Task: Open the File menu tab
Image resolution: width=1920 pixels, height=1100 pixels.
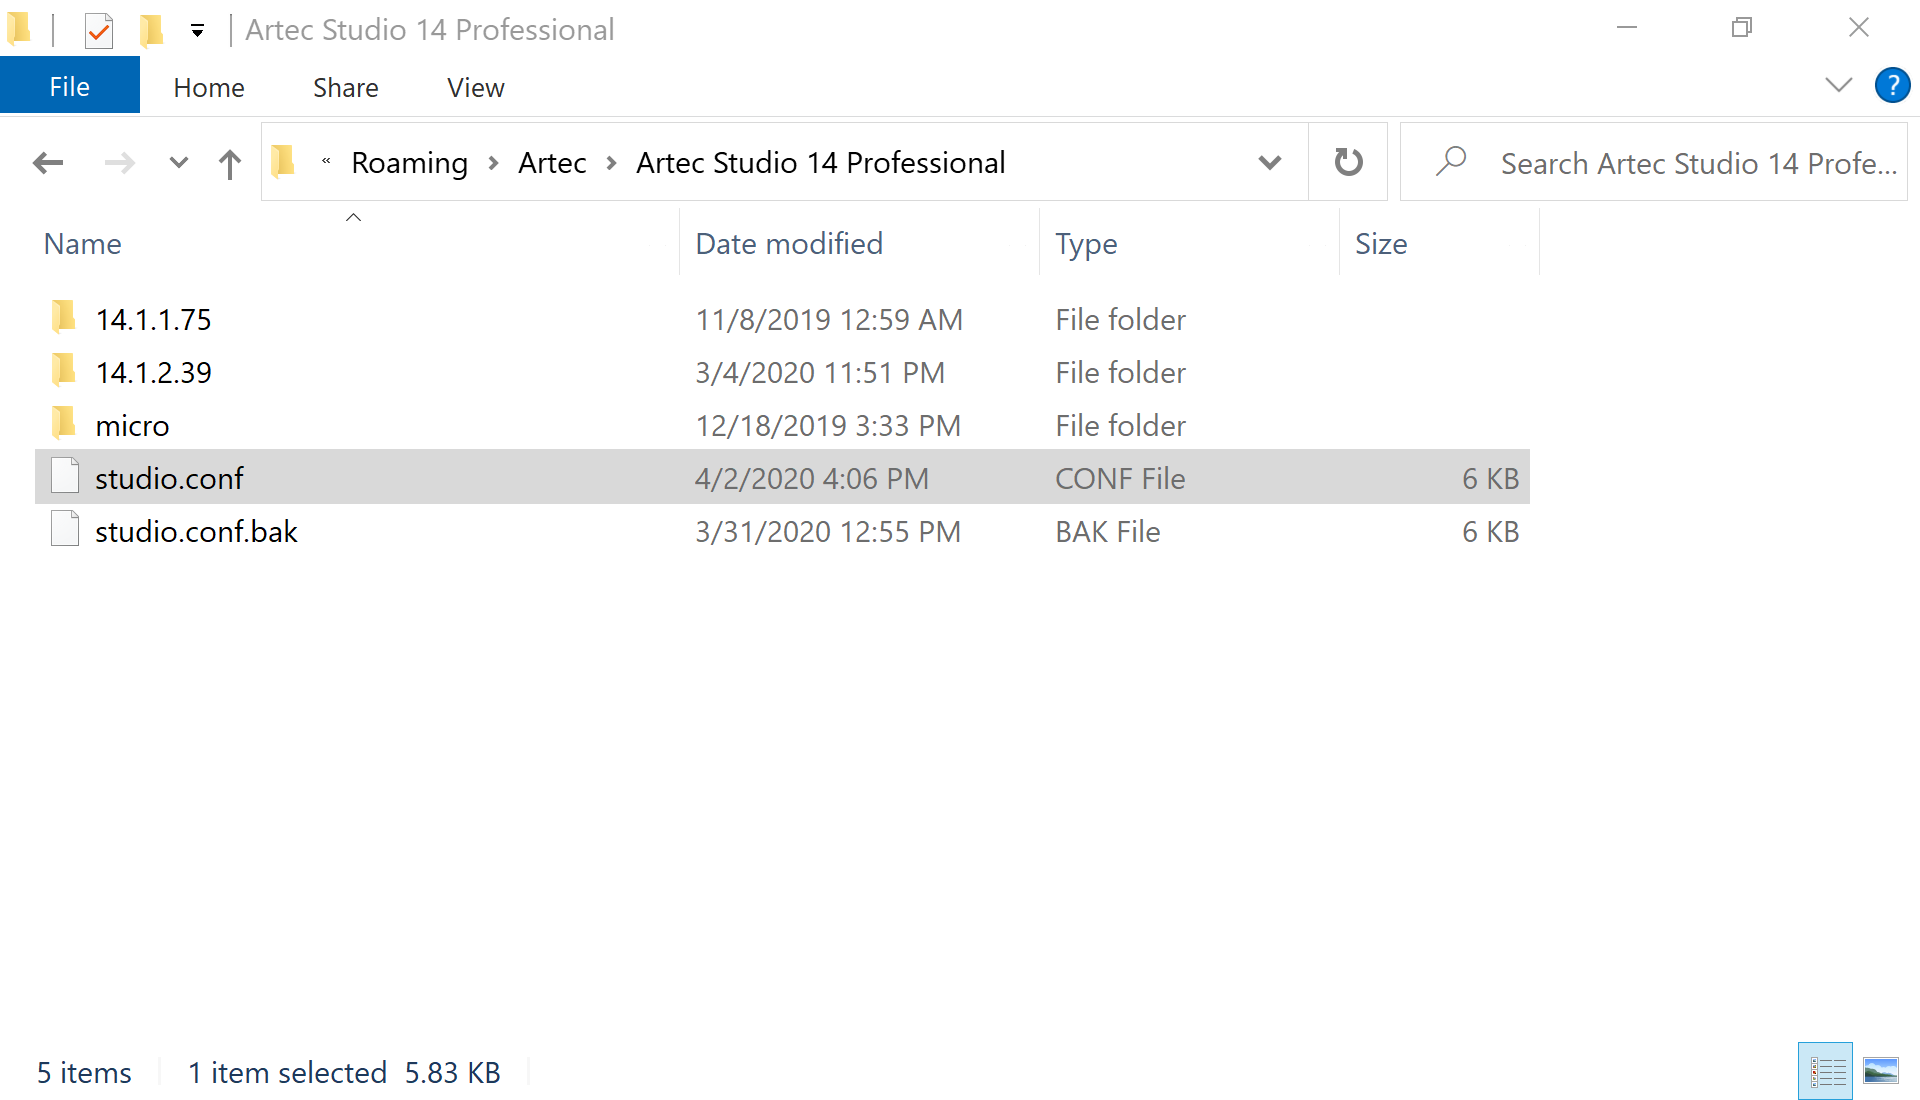Action: coord(70,87)
